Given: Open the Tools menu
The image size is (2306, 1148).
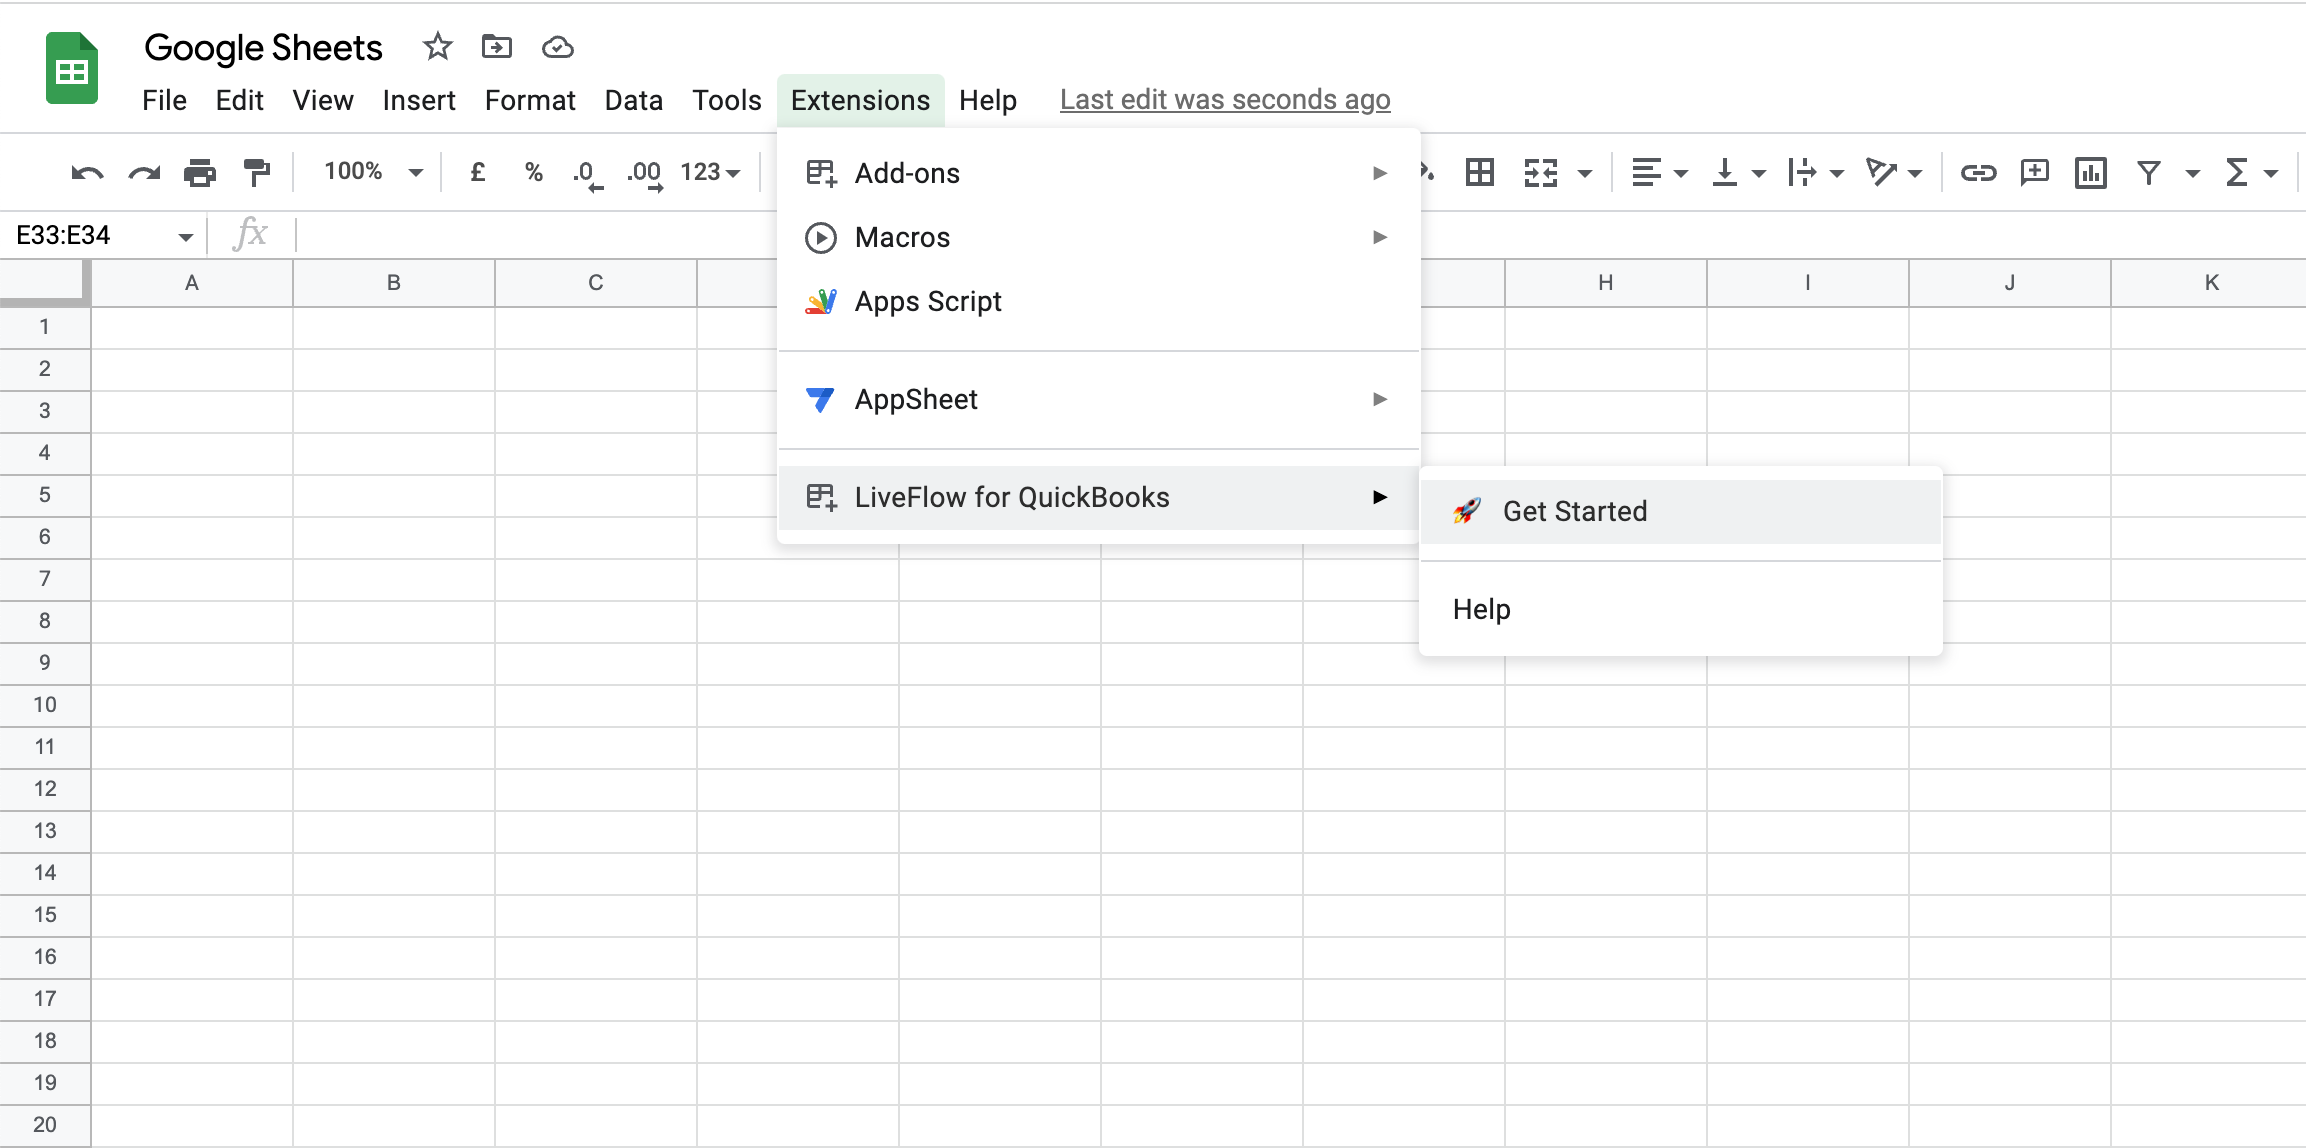Looking at the screenshot, I should (727, 100).
